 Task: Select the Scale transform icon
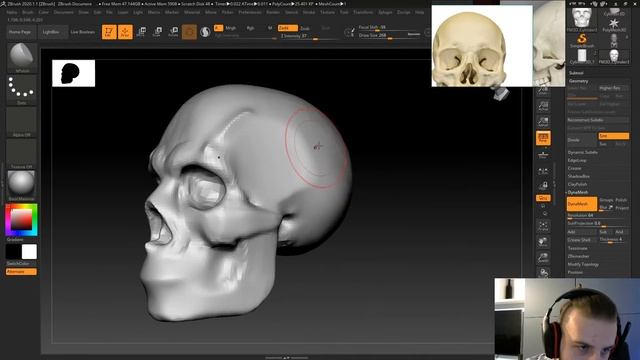[x=157, y=32]
